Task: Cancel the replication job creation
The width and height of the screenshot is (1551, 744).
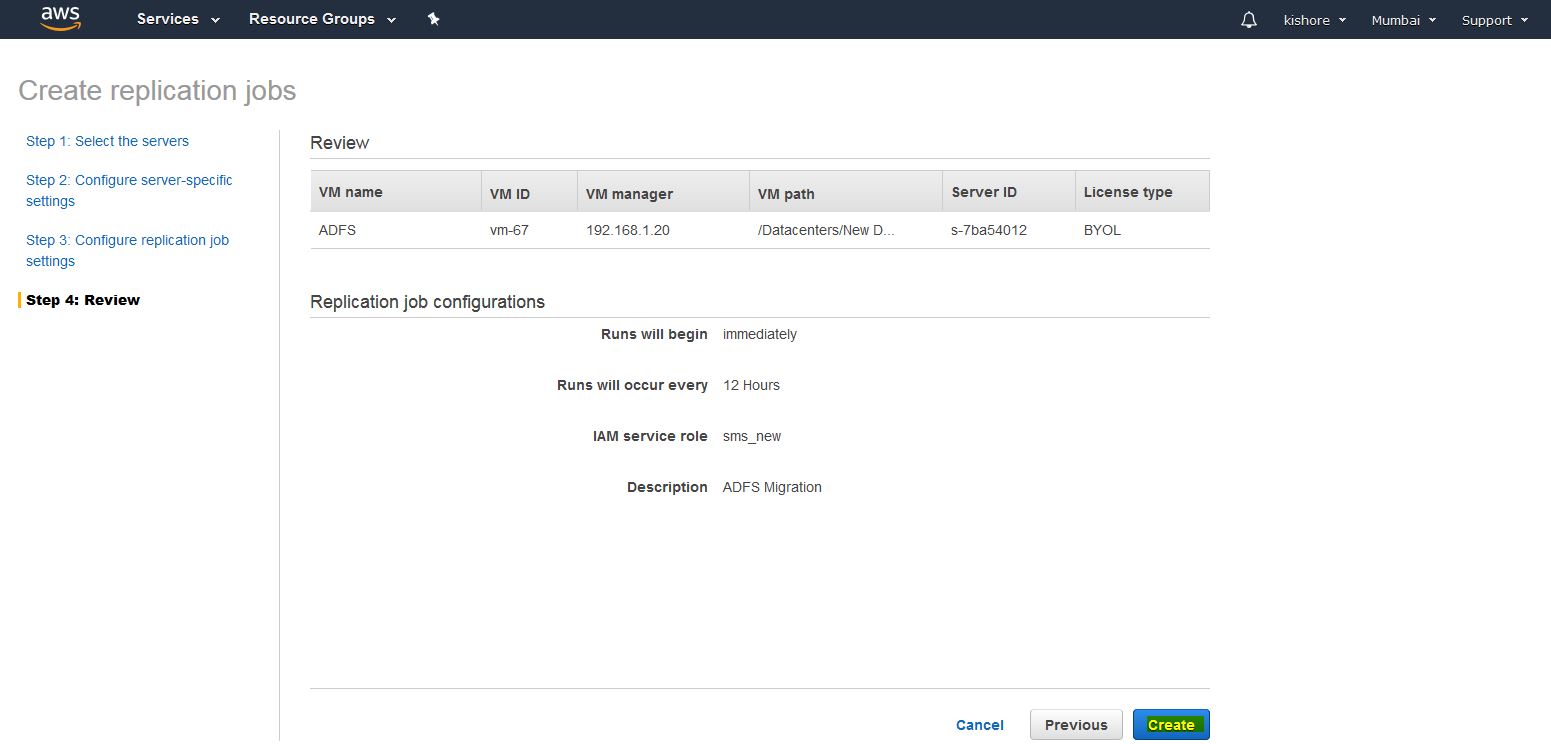Action: [979, 725]
